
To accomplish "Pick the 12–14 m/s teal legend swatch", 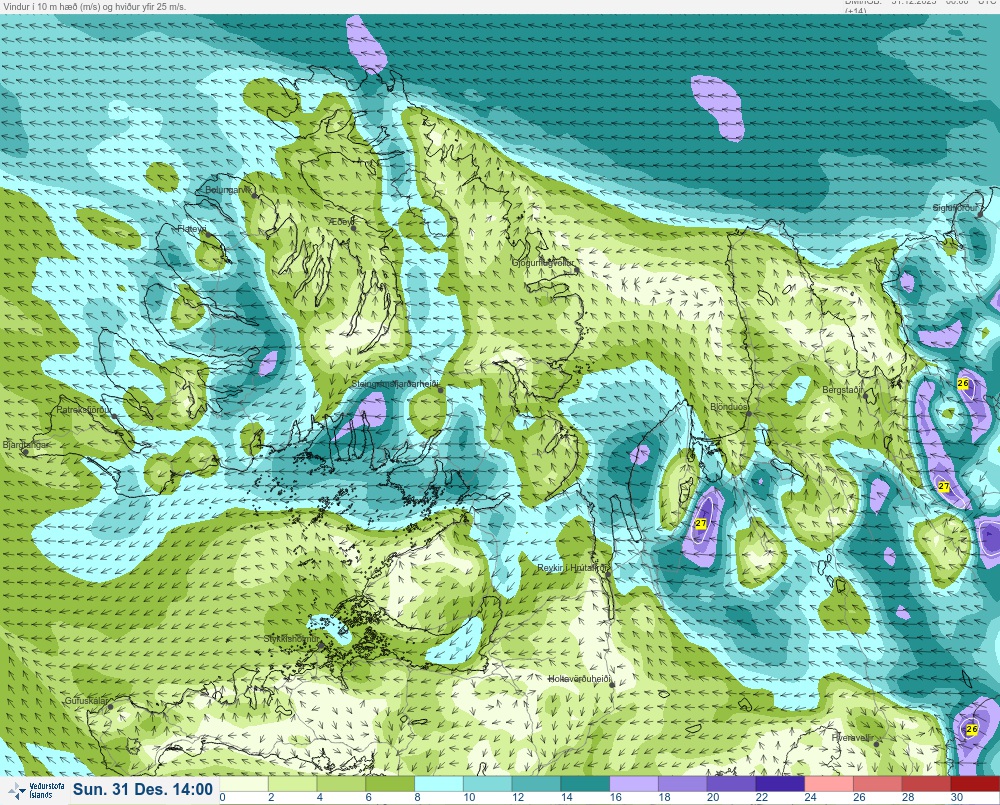I will coord(536,784).
